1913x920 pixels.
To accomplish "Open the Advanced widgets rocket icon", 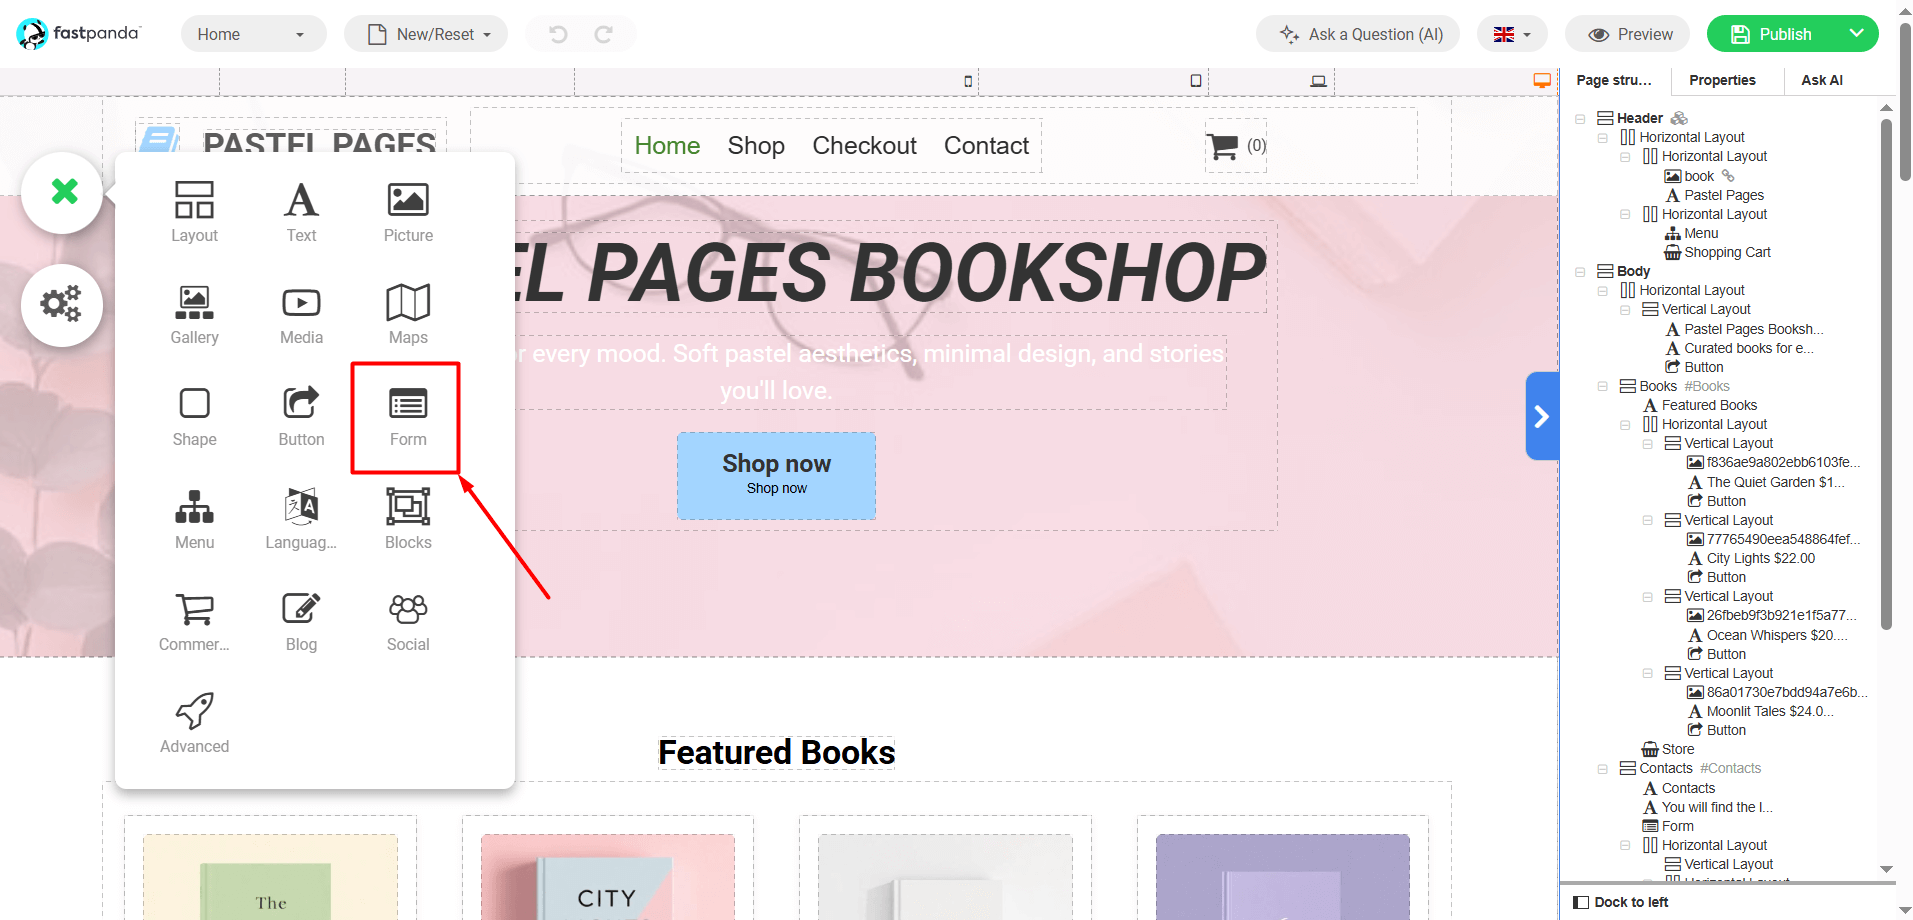I will 194,721.
